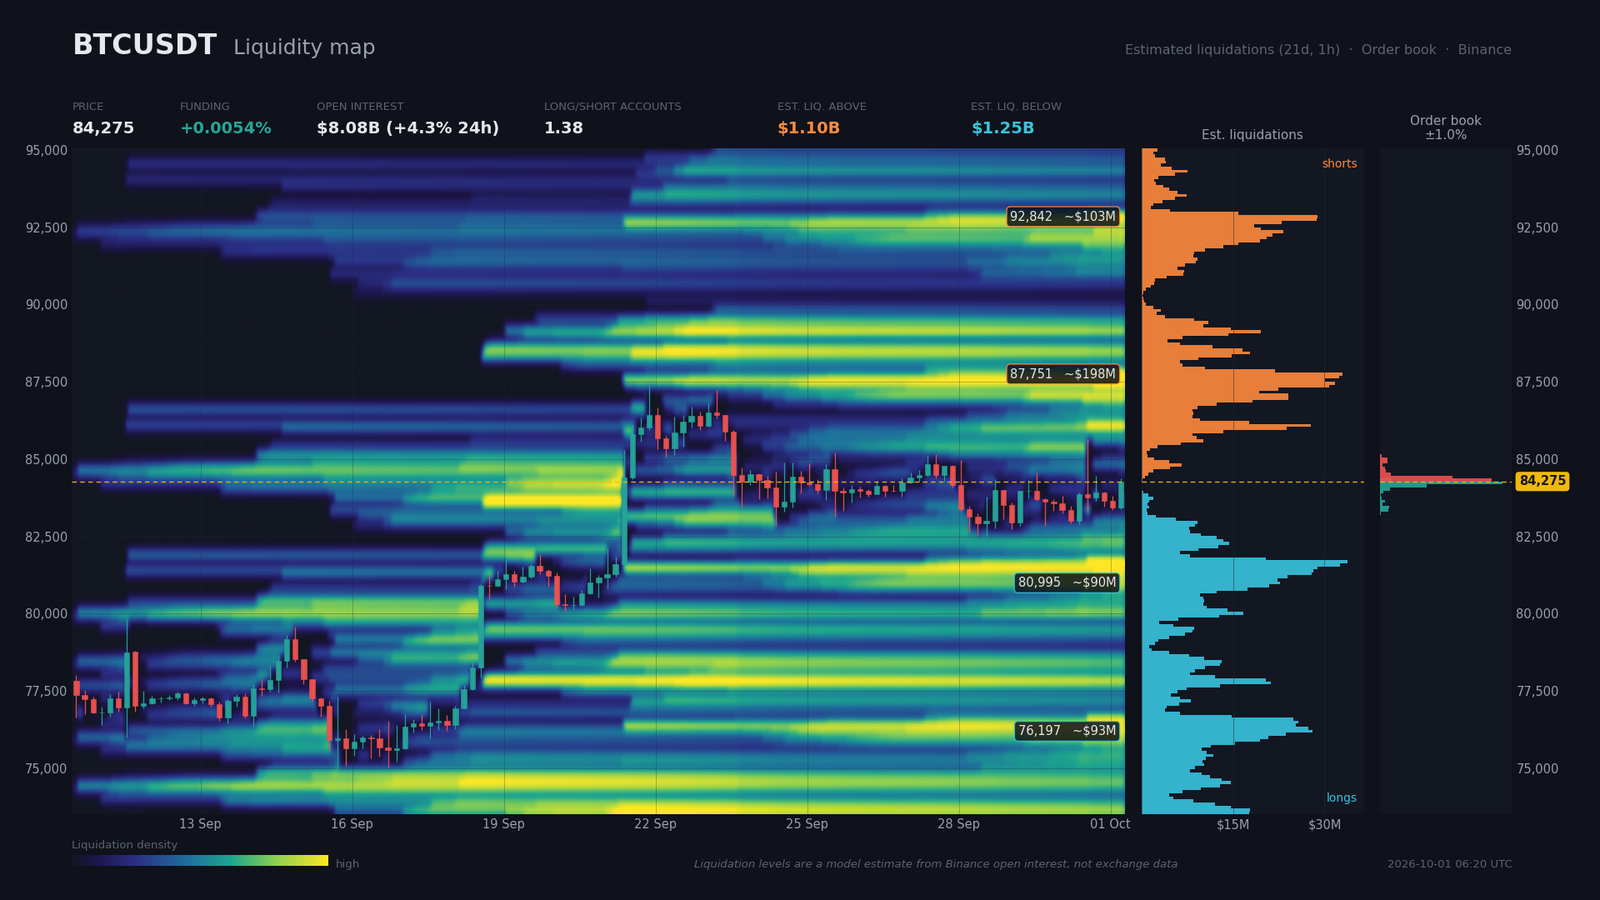Click the timestamp 2026-10-01 06:20 UTC
This screenshot has height=900, width=1600.
point(1449,864)
